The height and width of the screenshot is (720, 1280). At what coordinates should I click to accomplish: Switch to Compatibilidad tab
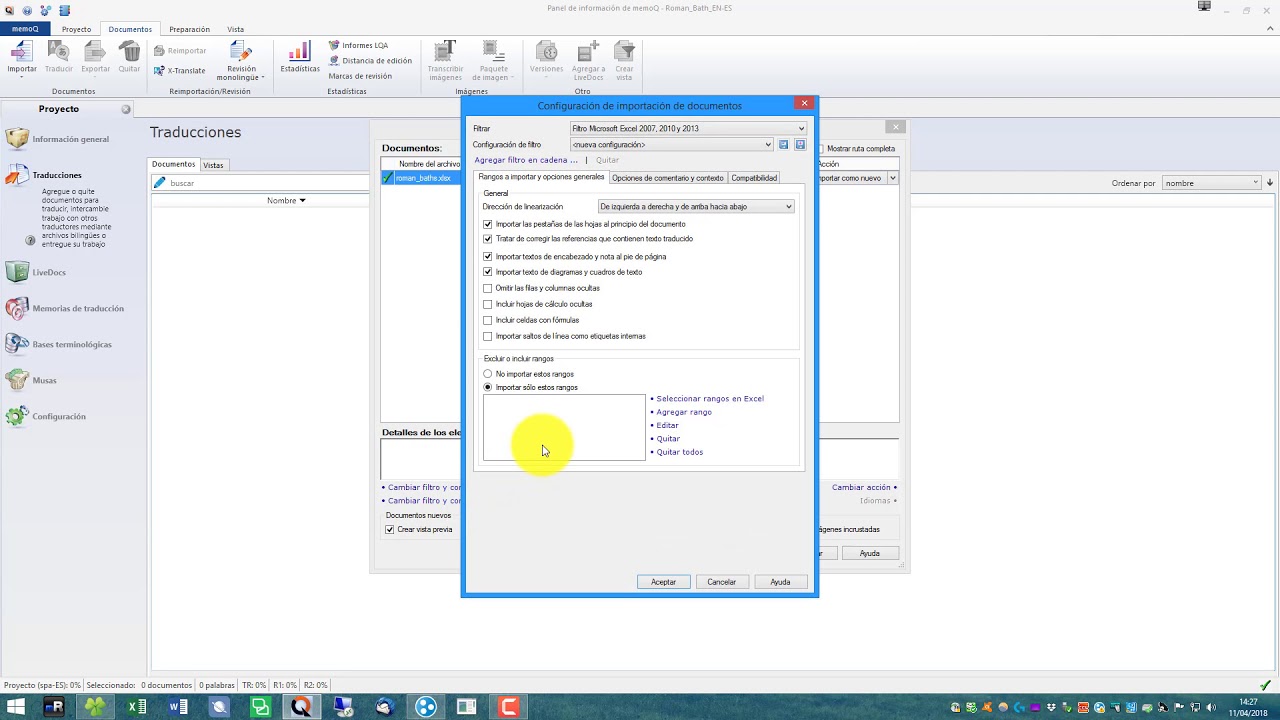(x=754, y=178)
